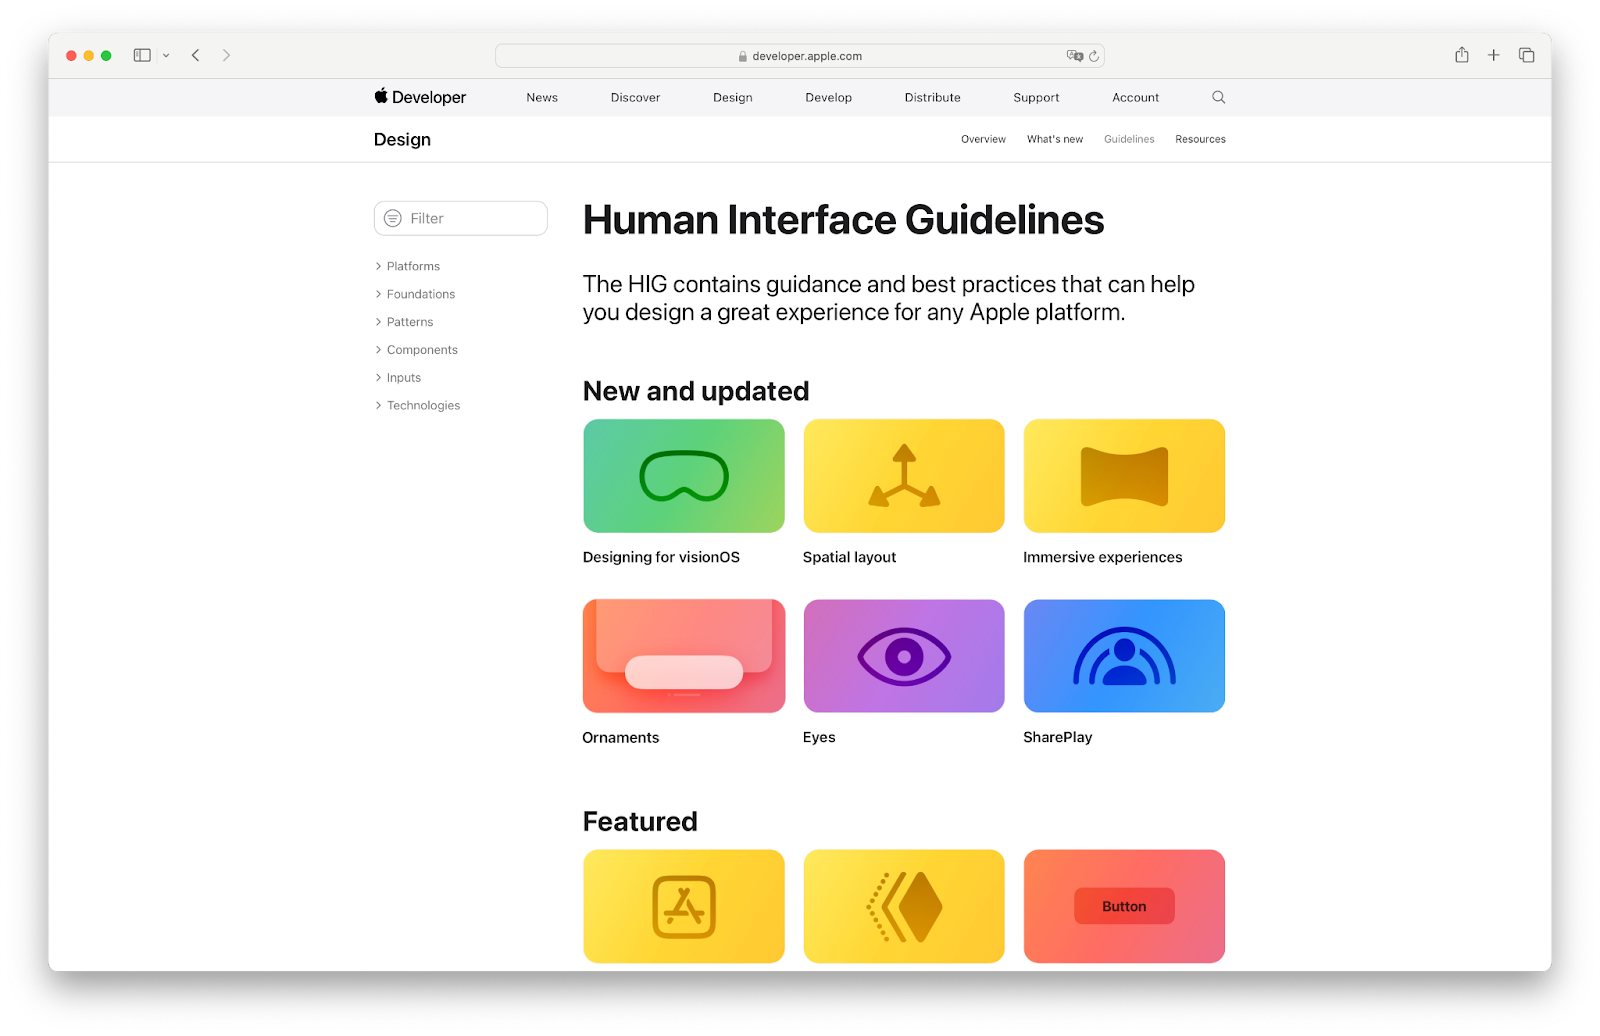Click the Design section title link
Image resolution: width=1600 pixels, height=1036 pixels.
(x=402, y=140)
